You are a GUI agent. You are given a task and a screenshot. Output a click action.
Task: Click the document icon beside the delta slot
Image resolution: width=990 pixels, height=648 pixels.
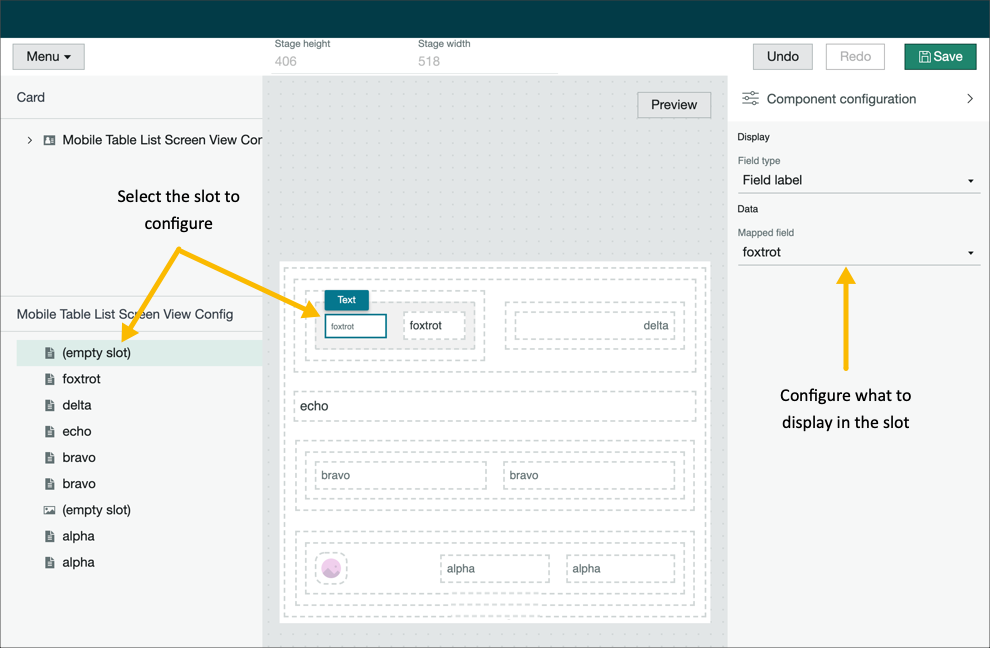[x=49, y=405]
